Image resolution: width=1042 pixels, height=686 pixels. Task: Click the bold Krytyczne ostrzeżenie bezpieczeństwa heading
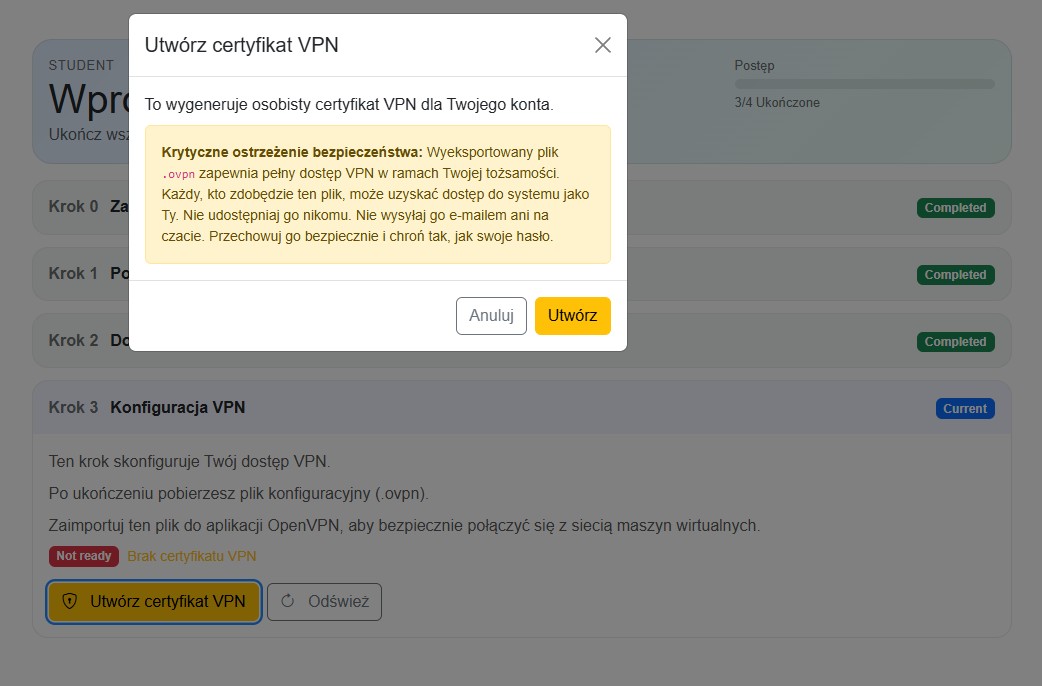coord(292,153)
